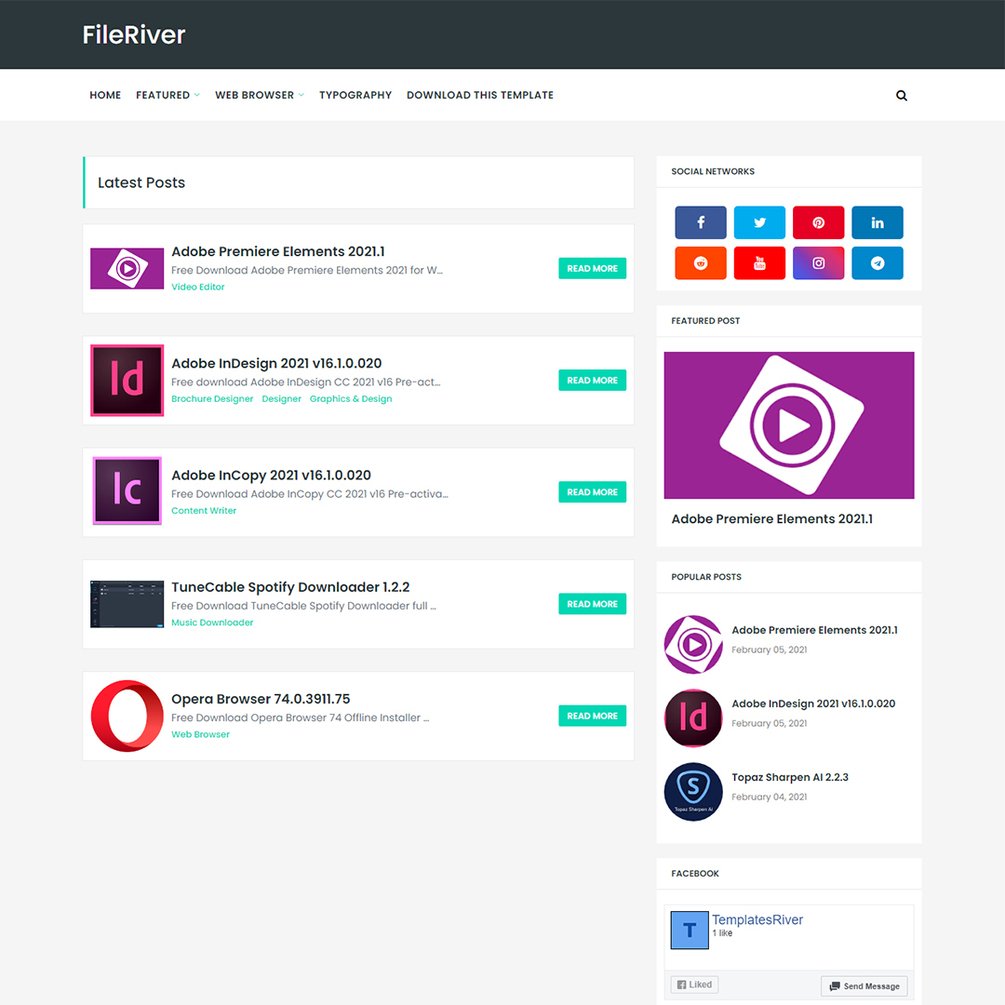This screenshot has height=1005, width=1005.
Task: Click the TuneCable Spotify Downloader screenshot thumbnail
Action: click(x=127, y=604)
